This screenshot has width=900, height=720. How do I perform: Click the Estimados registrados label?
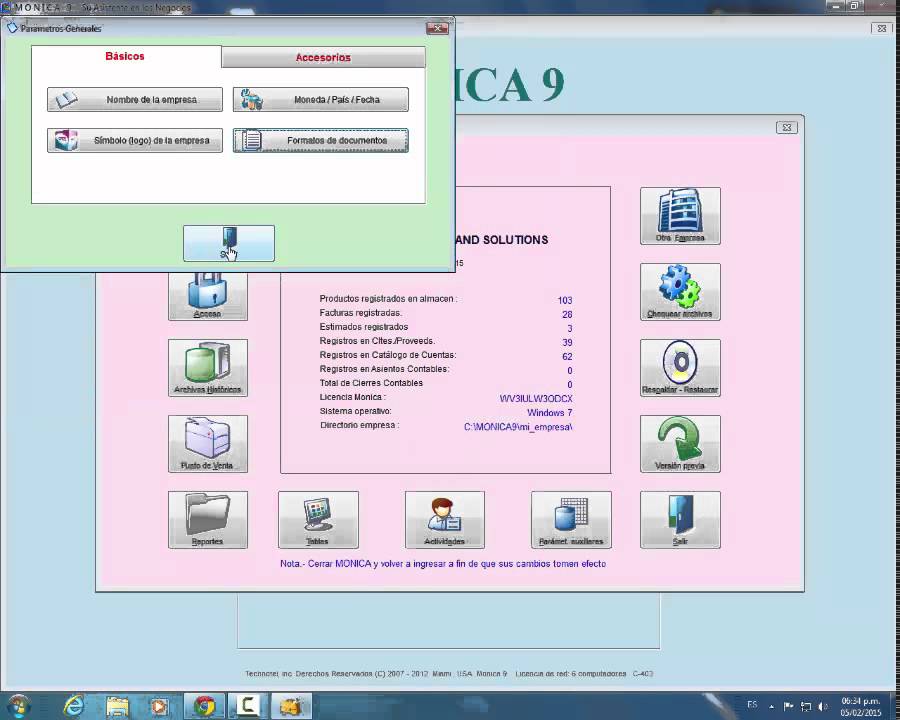coord(364,327)
